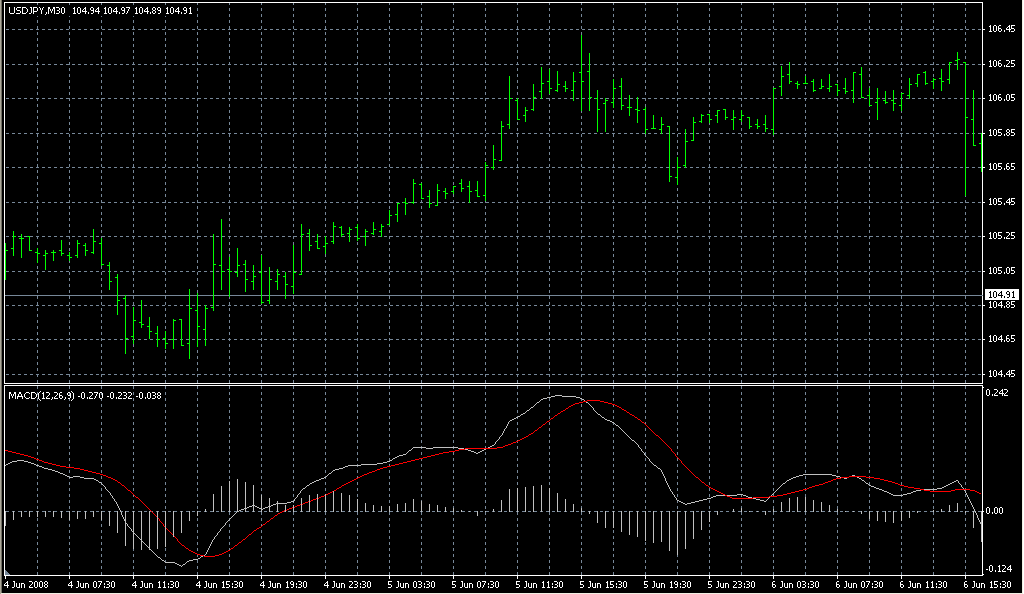Click the highlighted current price tag 104.91
This screenshot has height=594, width=1024.
coord(1001,295)
